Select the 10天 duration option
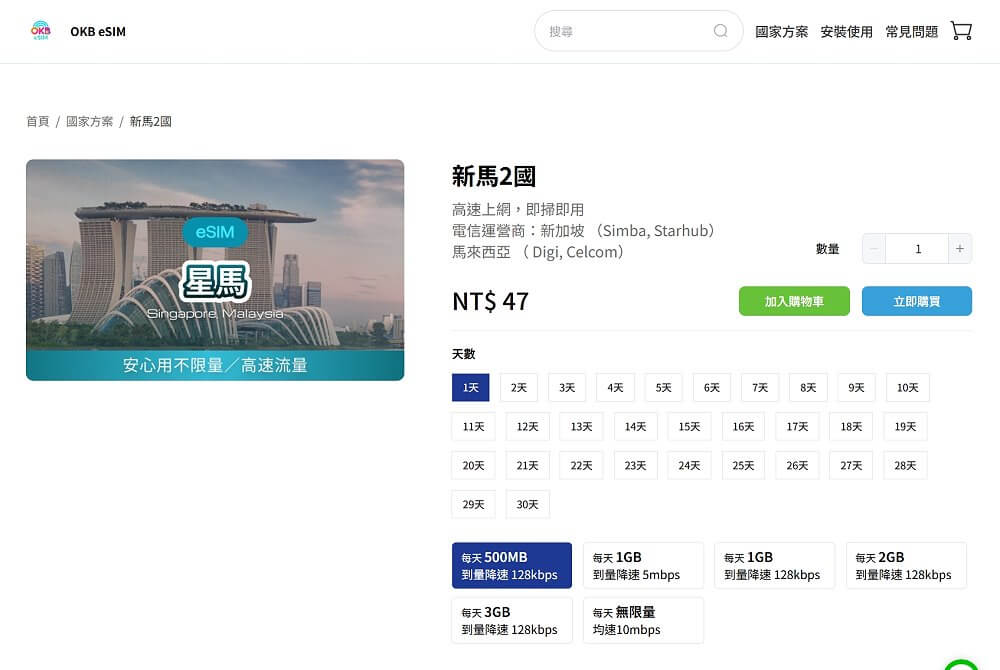Image resolution: width=1000 pixels, height=670 pixels. click(x=908, y=388)
